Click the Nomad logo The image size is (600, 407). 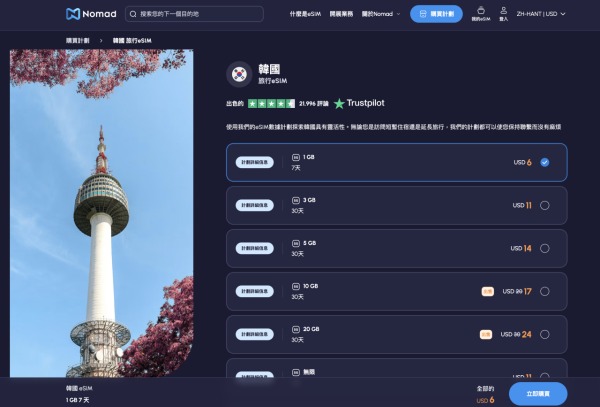tap(91, 14)
